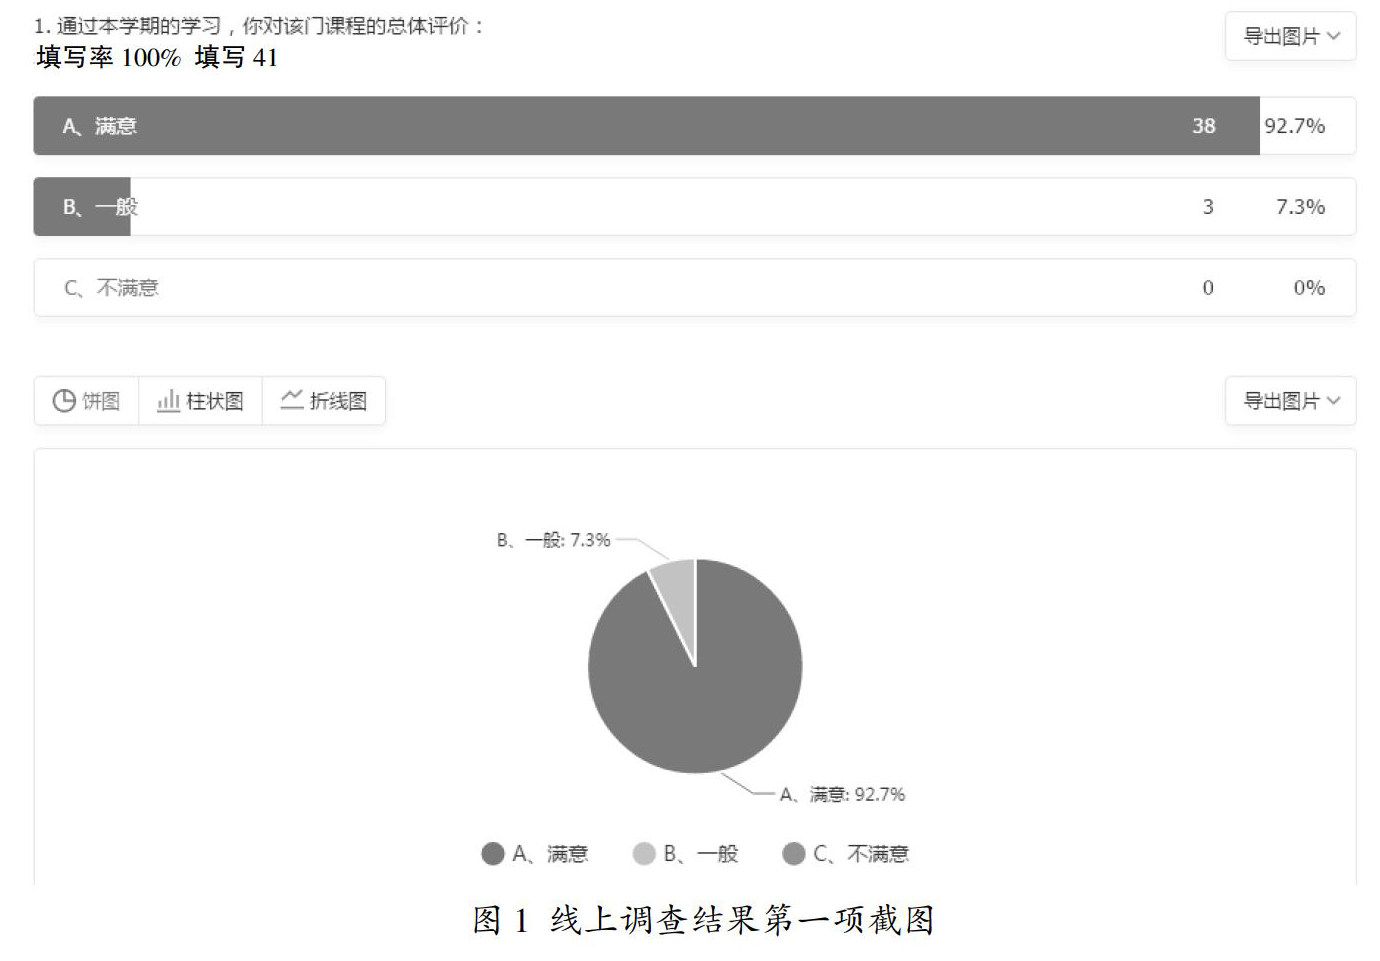
Task: Click the 'A、满意: 92.7%' pie callout label
Action: pos(842,795)
